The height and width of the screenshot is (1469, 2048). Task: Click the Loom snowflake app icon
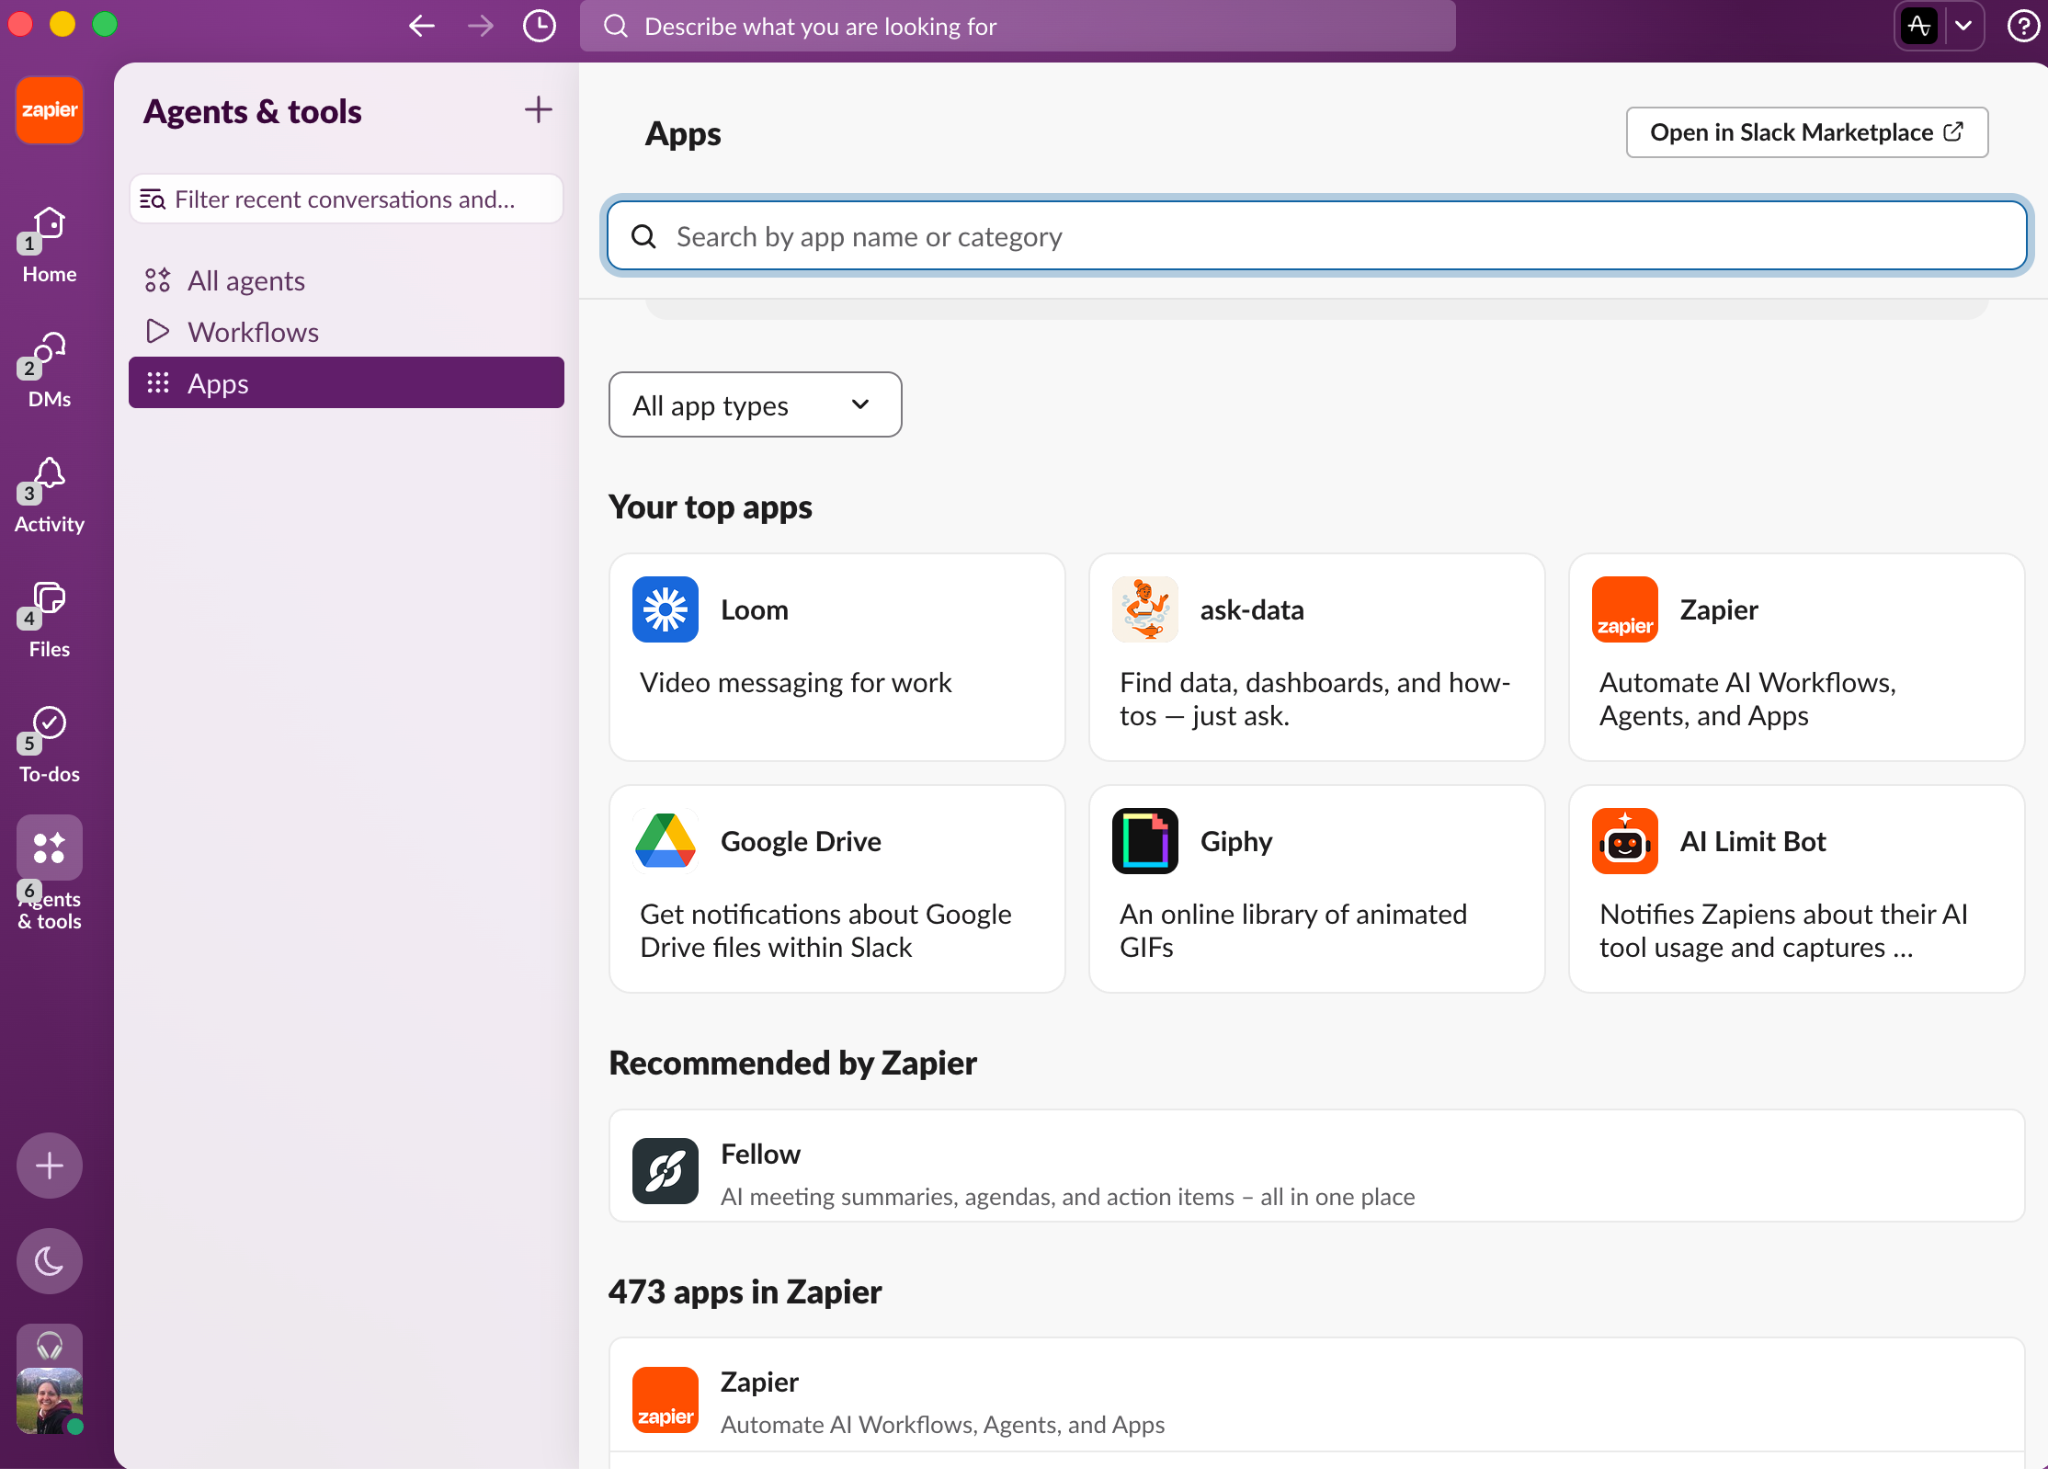665,609
